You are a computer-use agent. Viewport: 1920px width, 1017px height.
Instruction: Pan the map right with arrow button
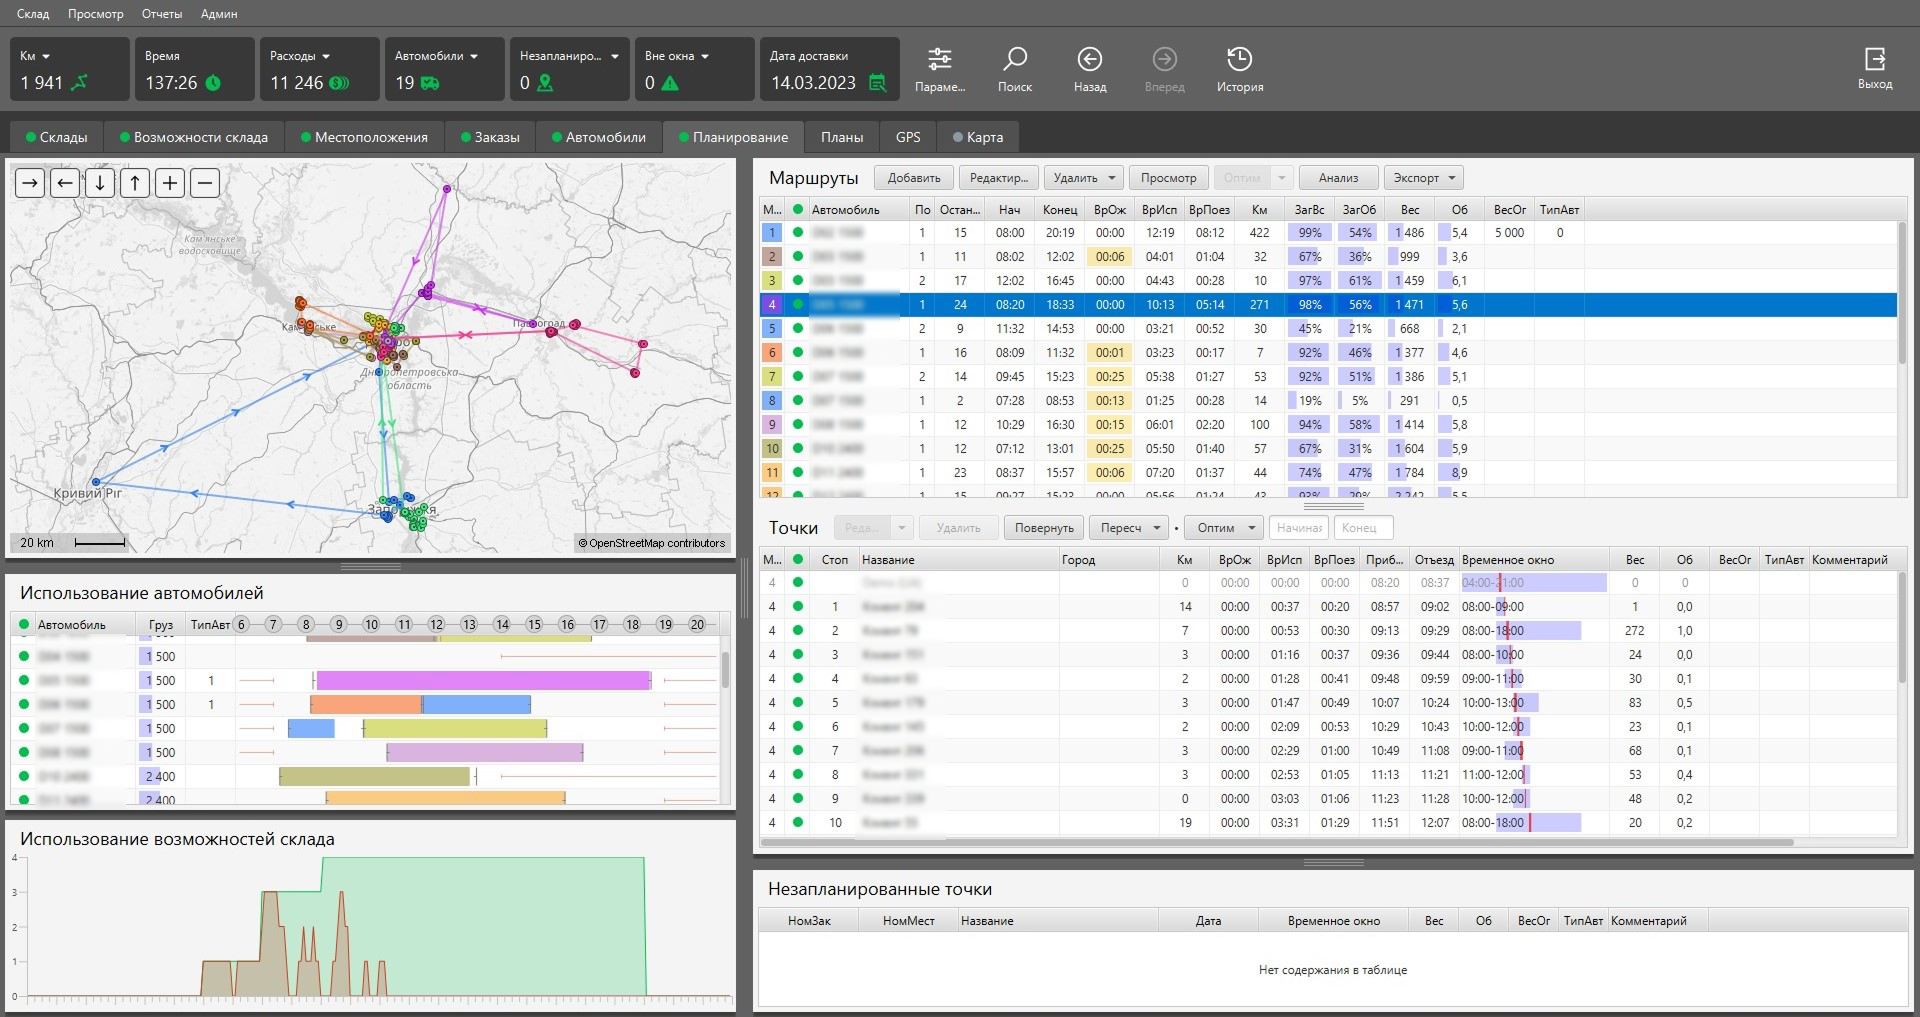[30, 183]
